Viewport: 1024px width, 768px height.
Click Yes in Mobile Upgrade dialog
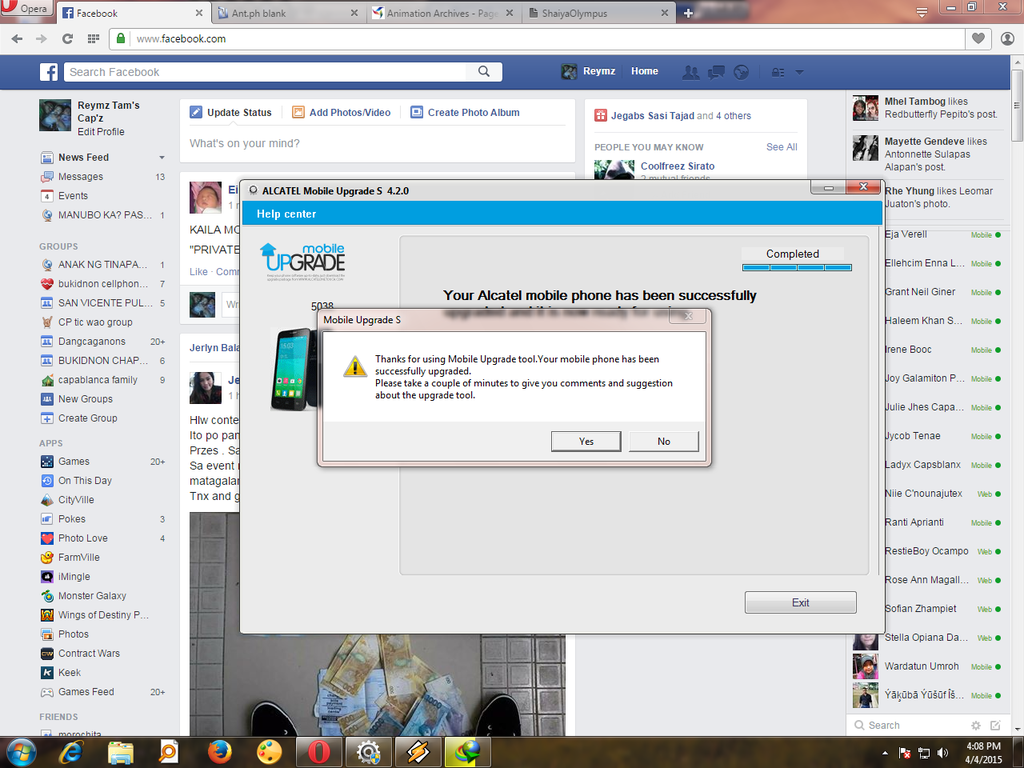coord(586,441)
